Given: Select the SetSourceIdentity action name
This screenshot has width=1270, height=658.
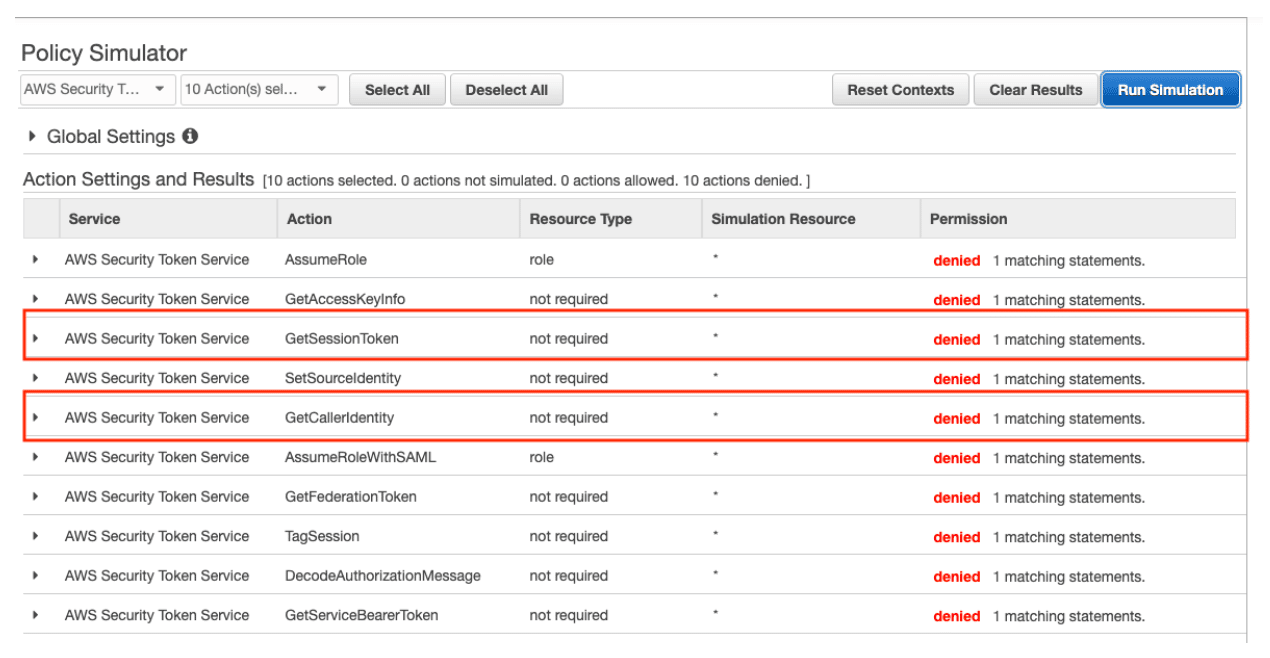Looking at the screenshot, I should (x=341, y=378).
